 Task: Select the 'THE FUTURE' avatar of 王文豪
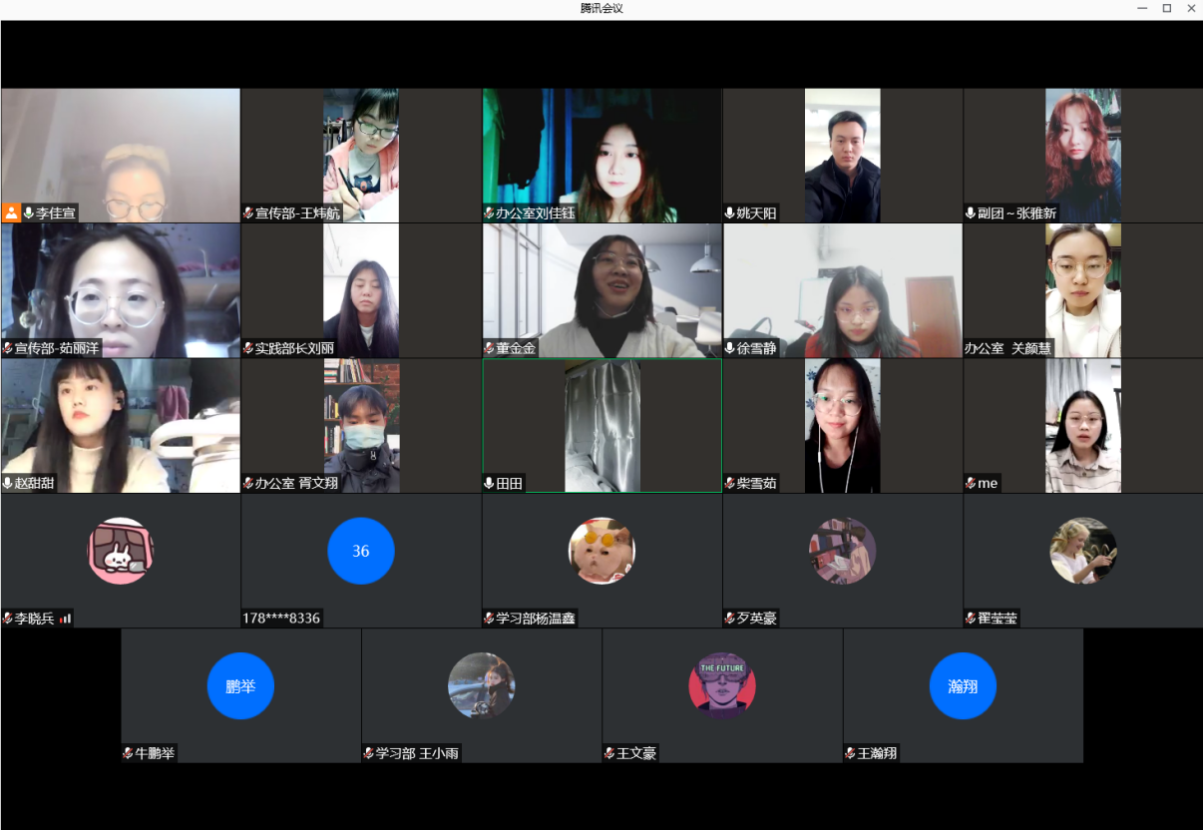(721, 686)
